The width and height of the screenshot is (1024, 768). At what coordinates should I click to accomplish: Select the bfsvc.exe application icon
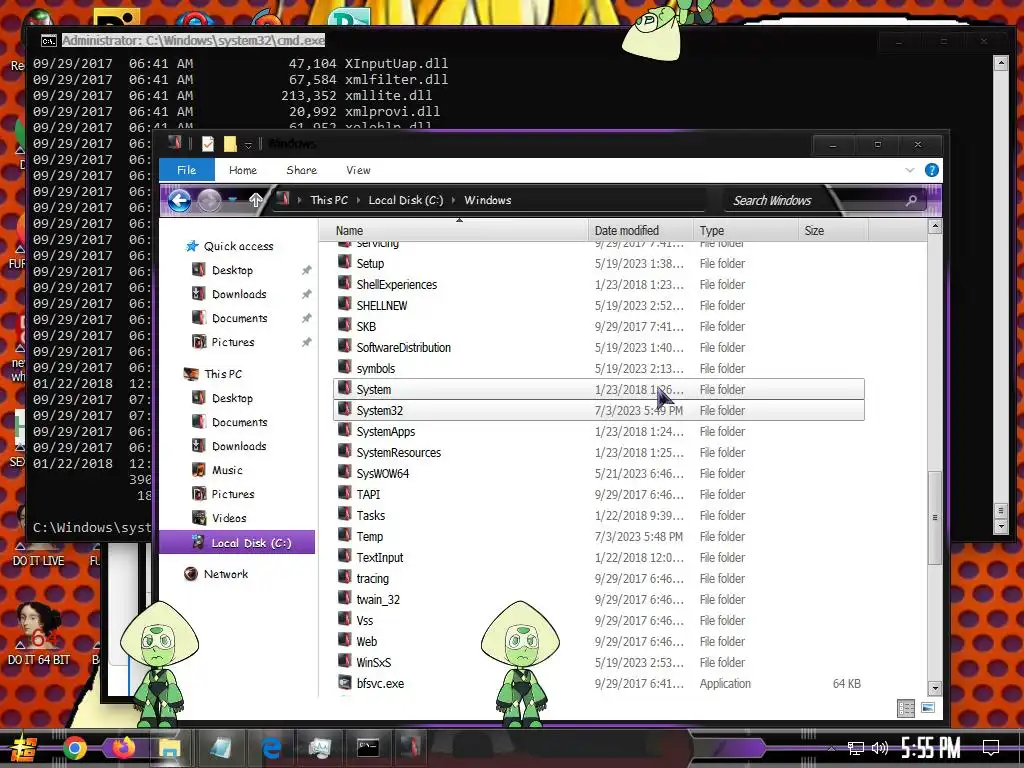pos(345,682)
